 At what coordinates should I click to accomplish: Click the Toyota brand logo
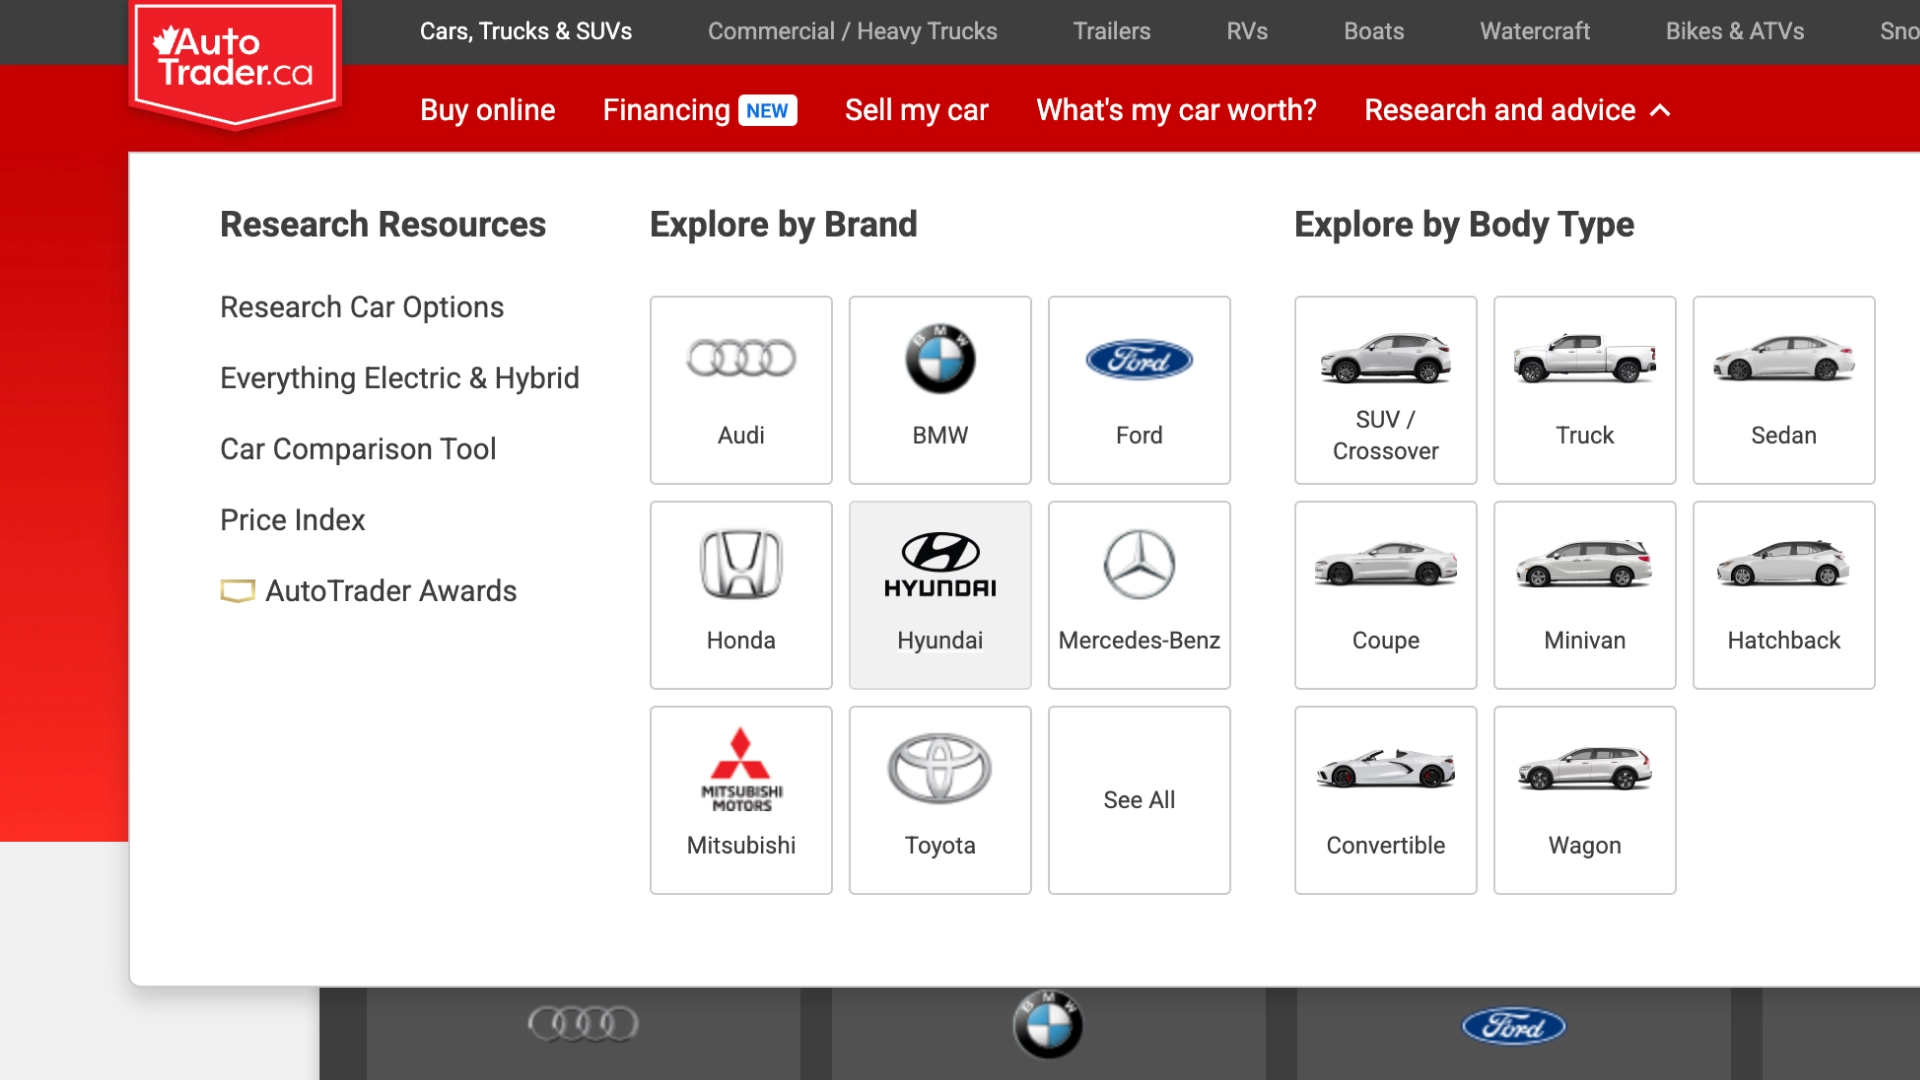pyautogui.click(x=940, y=769)
